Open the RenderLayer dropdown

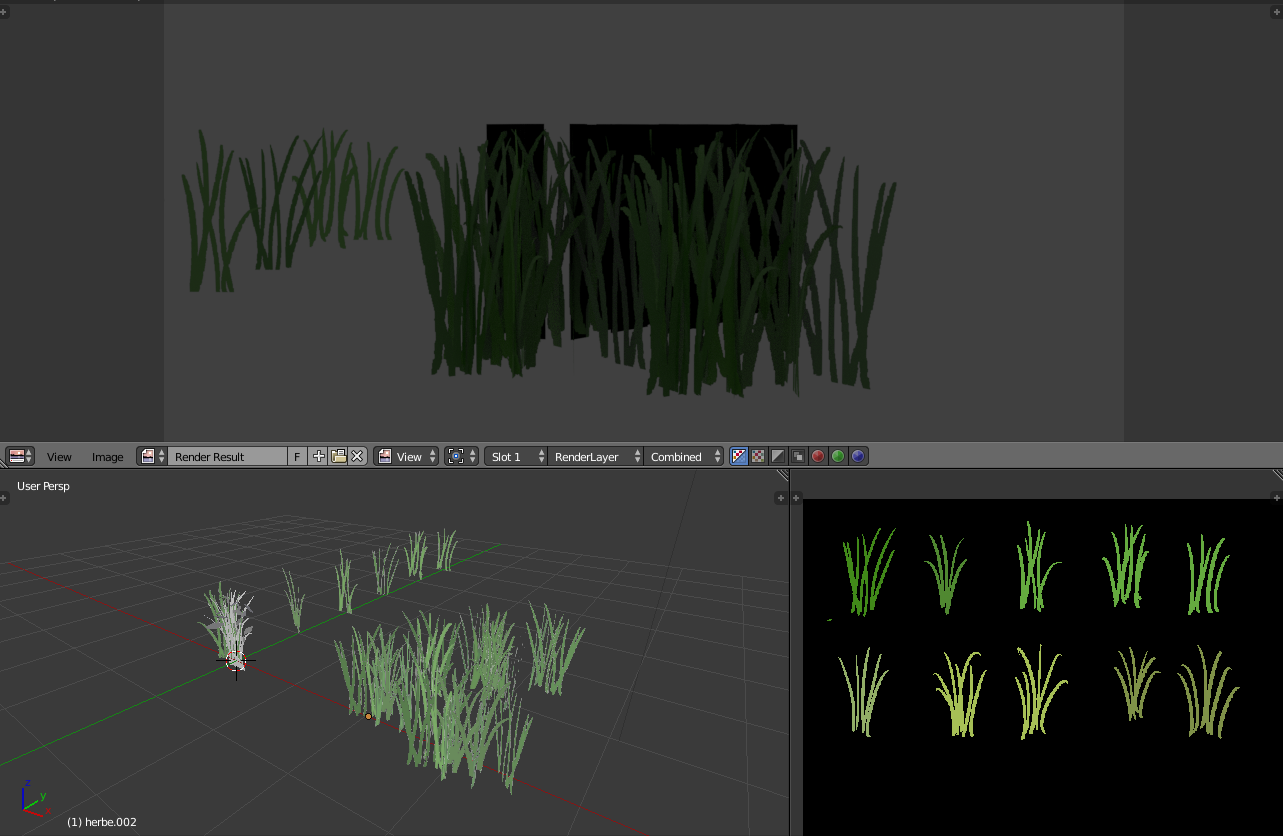coord(596,456)
